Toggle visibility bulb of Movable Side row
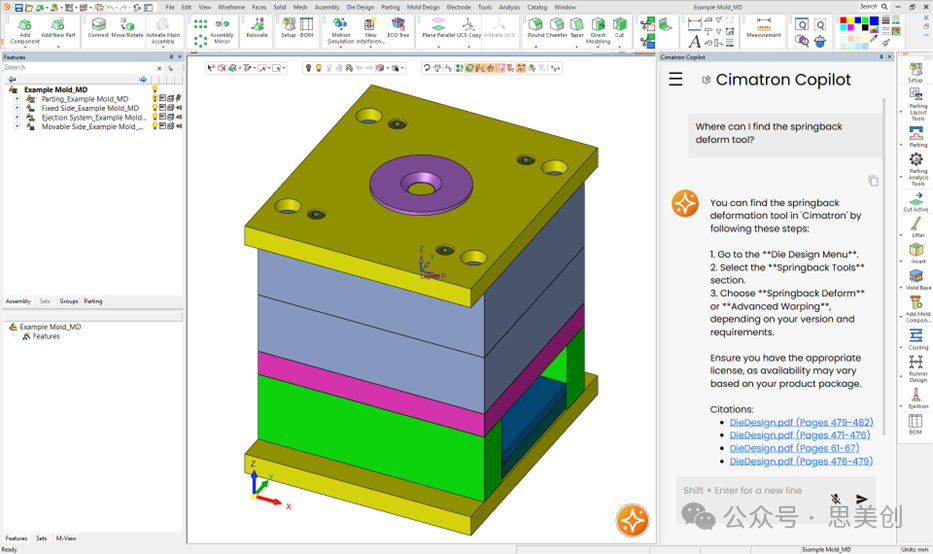Image resolution: width=933 pixels, height=554 pixels. coord(155,126)
